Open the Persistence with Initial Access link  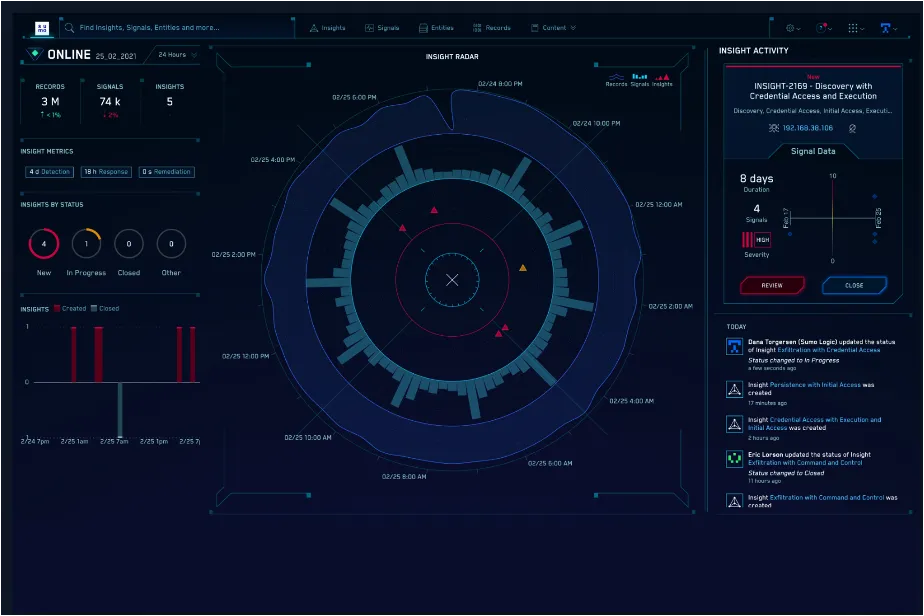(815, 384)
